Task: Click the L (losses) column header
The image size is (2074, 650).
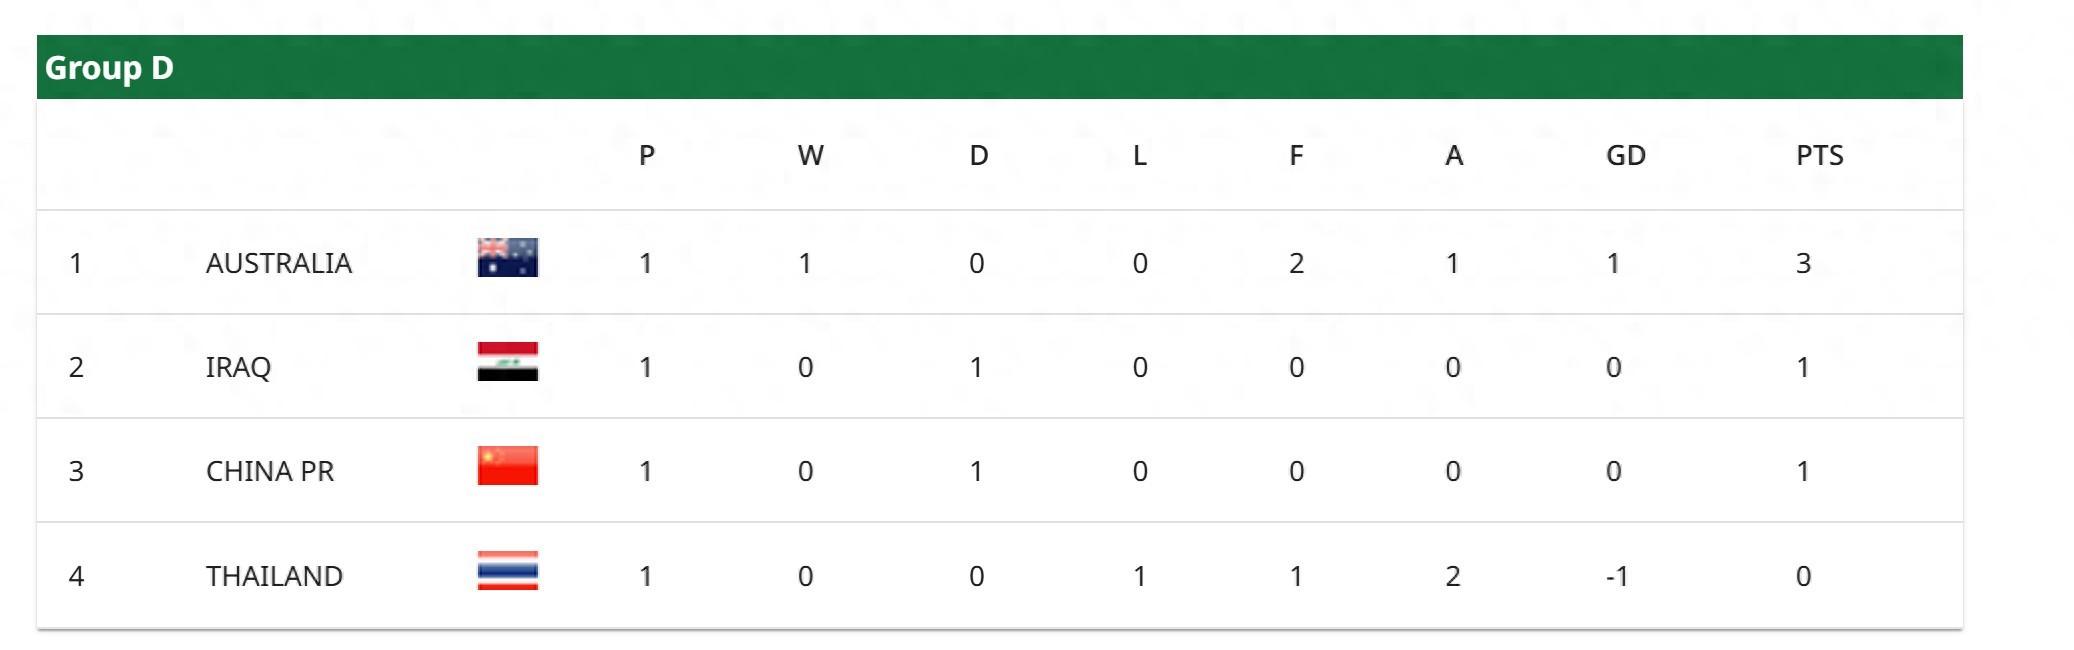Action: coord(1139,155)
